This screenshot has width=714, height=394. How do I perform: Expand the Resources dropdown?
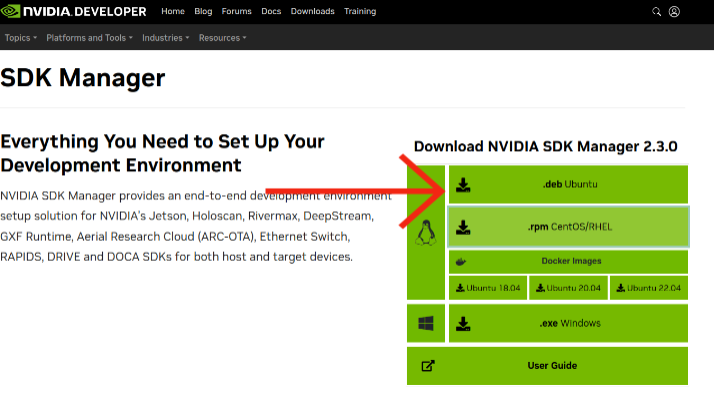[x=222, y=38]
